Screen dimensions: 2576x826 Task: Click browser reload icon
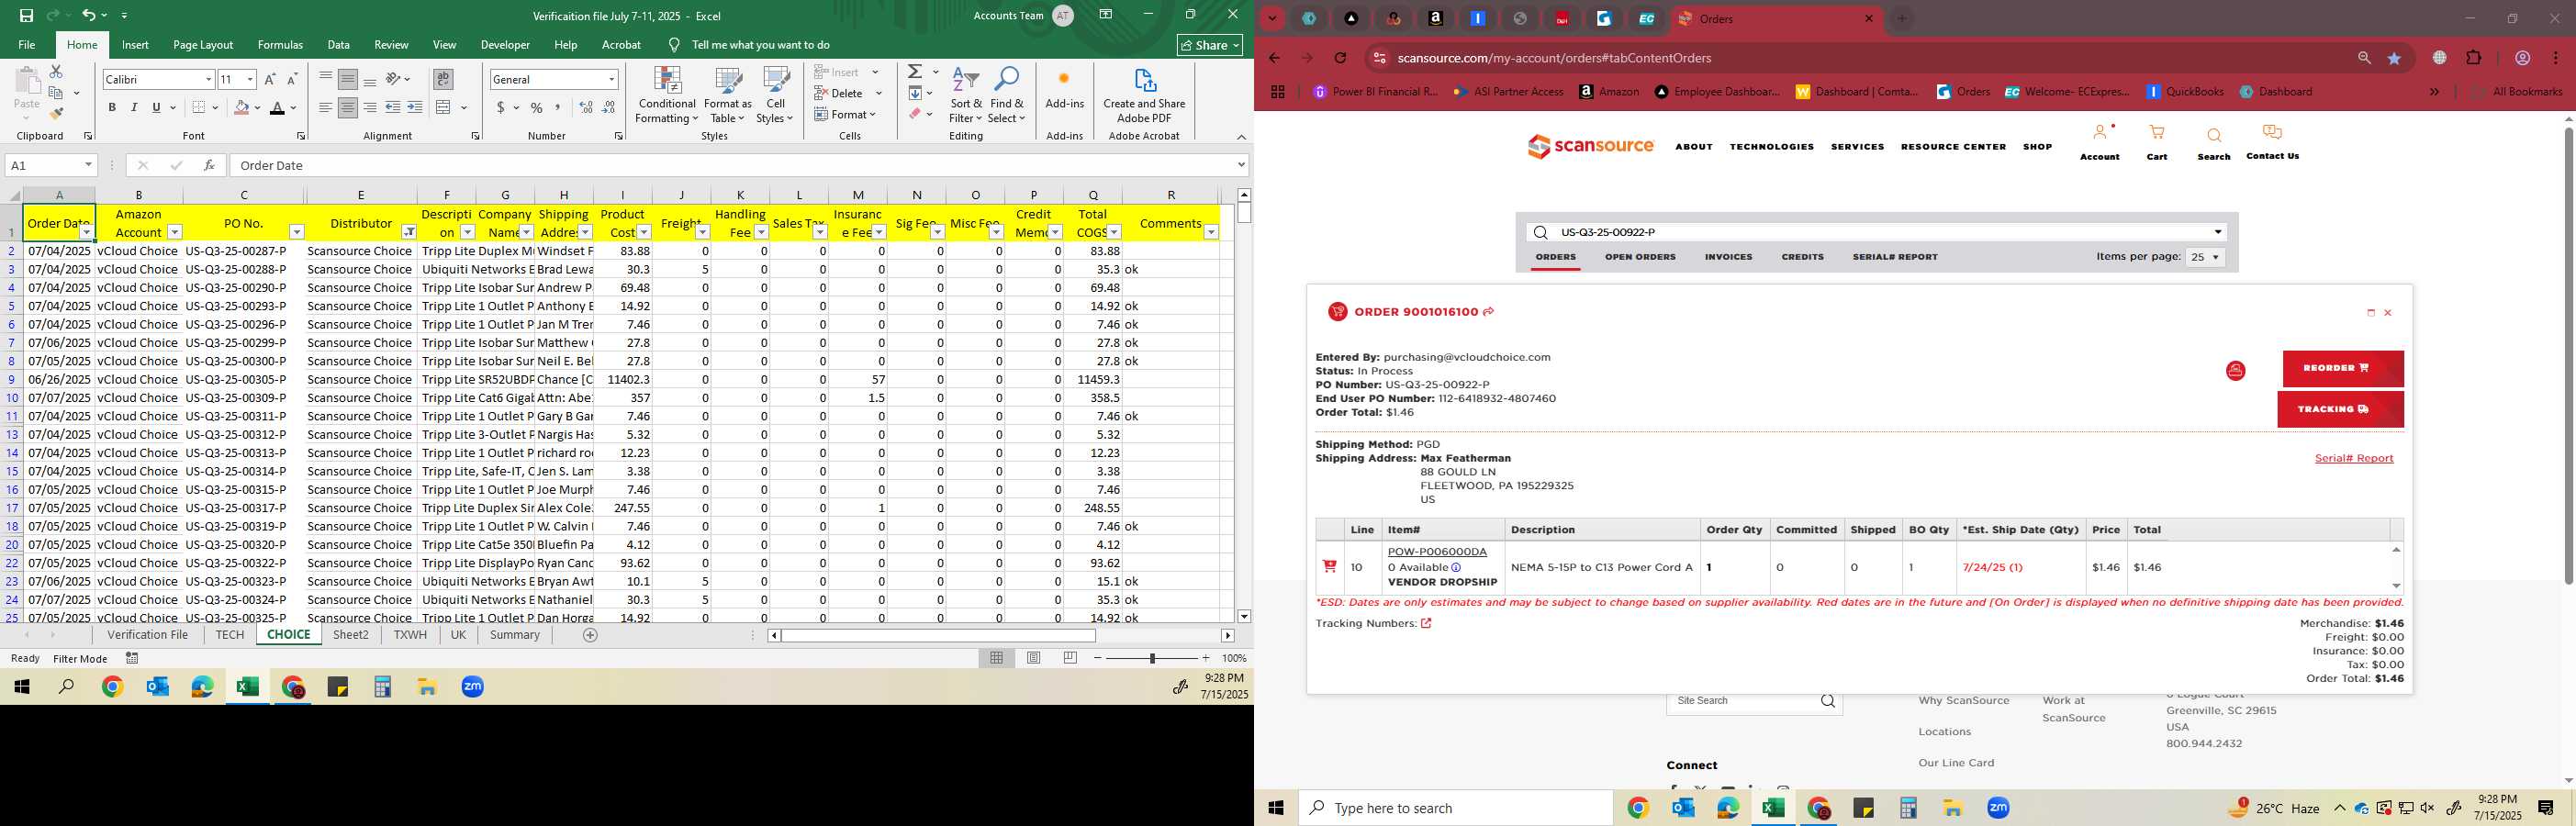[x=1340, y=58]
